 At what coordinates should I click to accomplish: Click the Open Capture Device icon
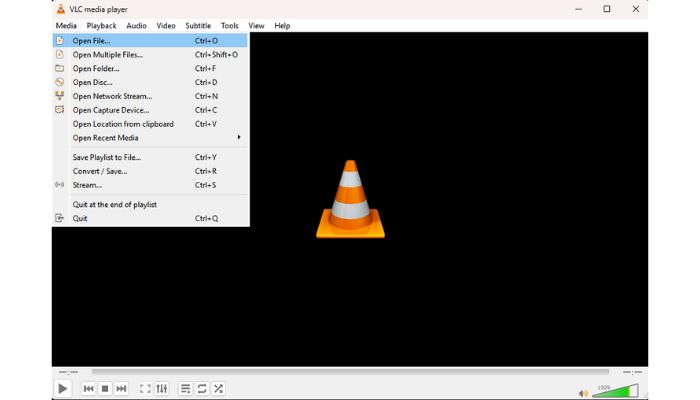[59, 110]
